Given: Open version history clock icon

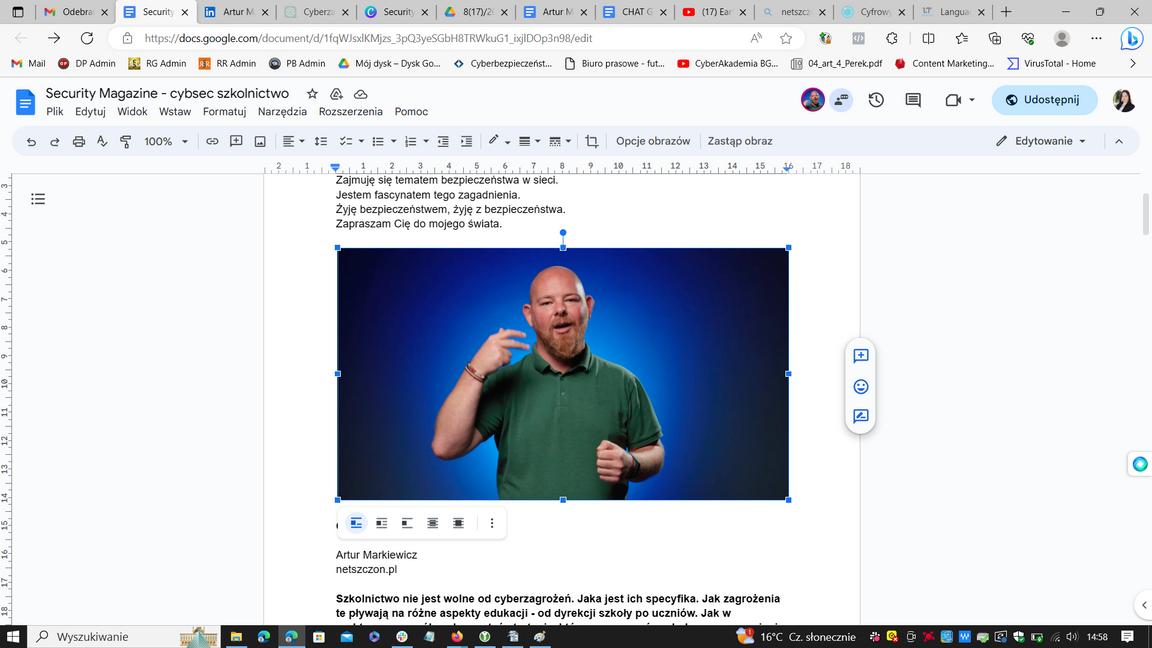Looking at the screenshot, I should [x=876, y=100].
